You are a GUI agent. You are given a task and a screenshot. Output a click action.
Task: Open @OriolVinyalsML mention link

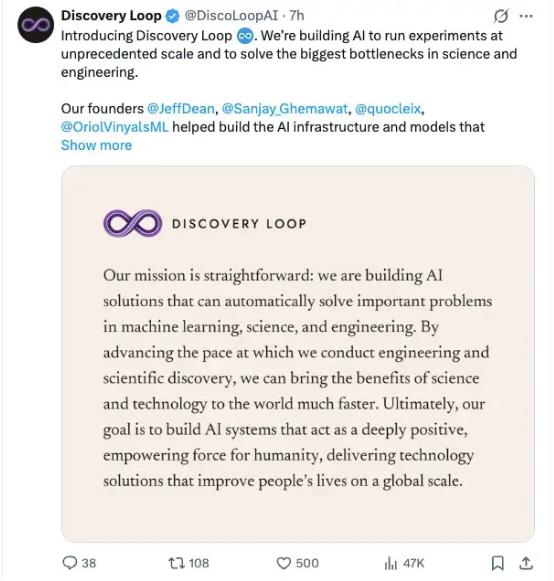point(115,127)
